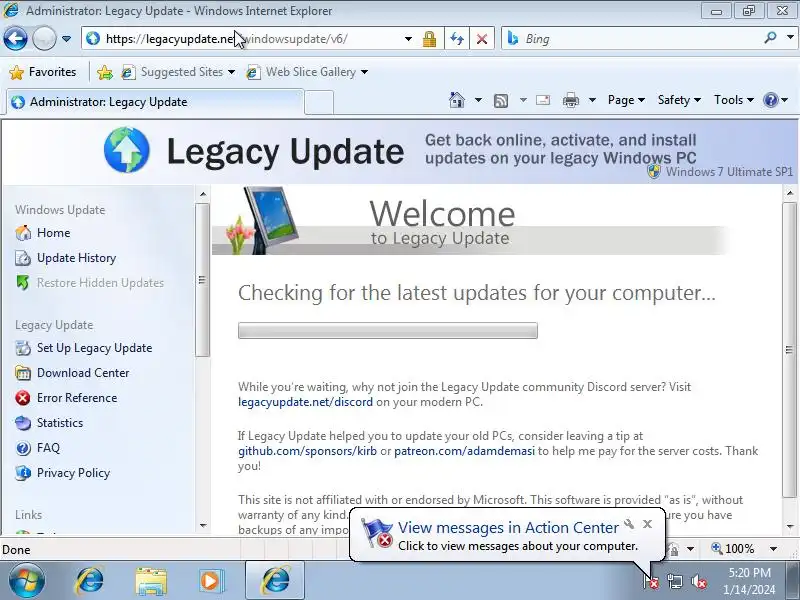Image resolution: width=800 pixels, height=600 pixels.
Task: Open Privacy Policy in sidebar
Action: (73, 473)
